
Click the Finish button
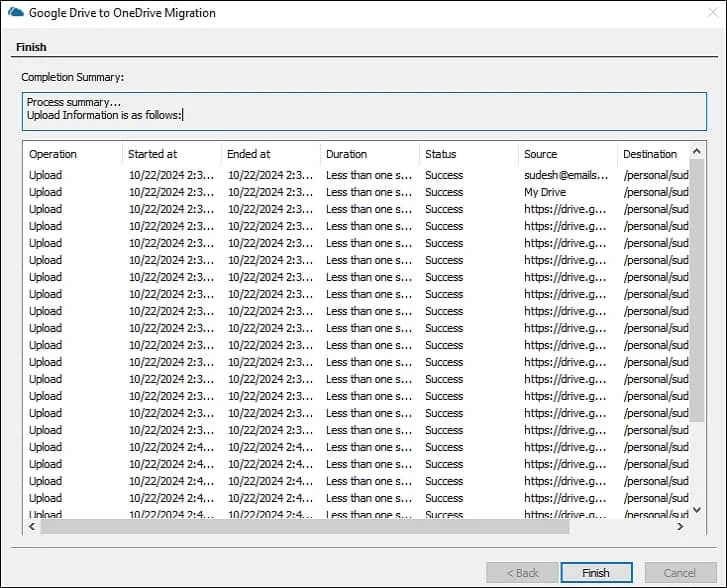pyautogui.click(x=596, y=573)
